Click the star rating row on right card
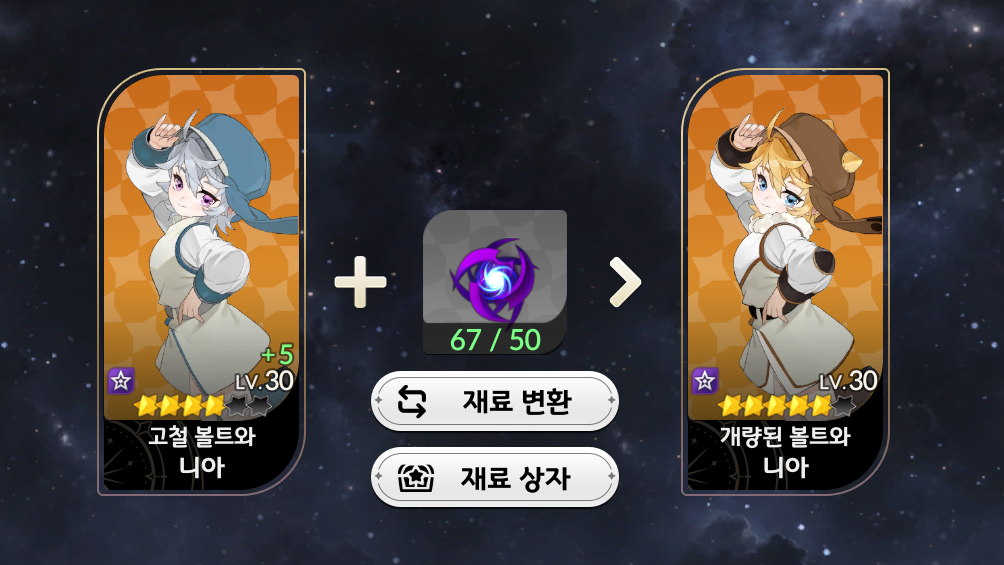The image size is (1004, 565). (x=787, y=405)
